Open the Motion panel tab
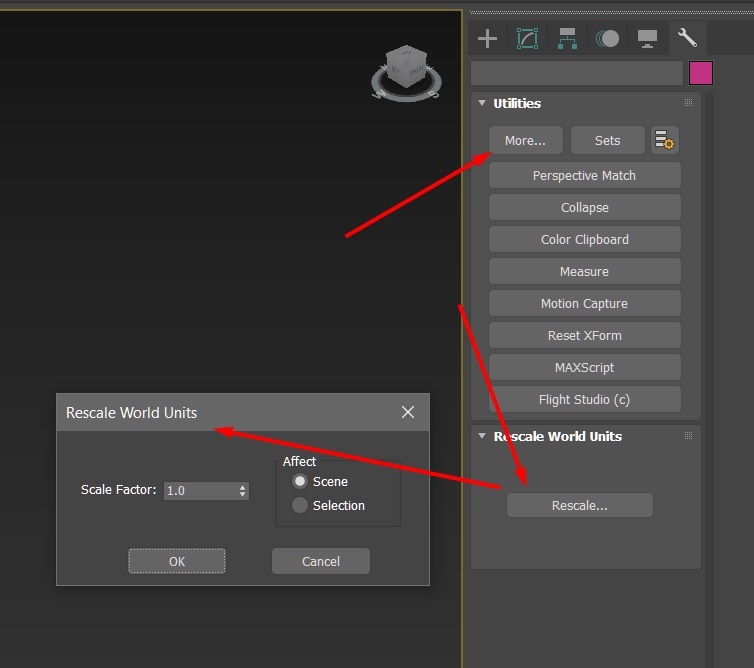The width and height of the screenshot is (754, 668). coord(607,38)
